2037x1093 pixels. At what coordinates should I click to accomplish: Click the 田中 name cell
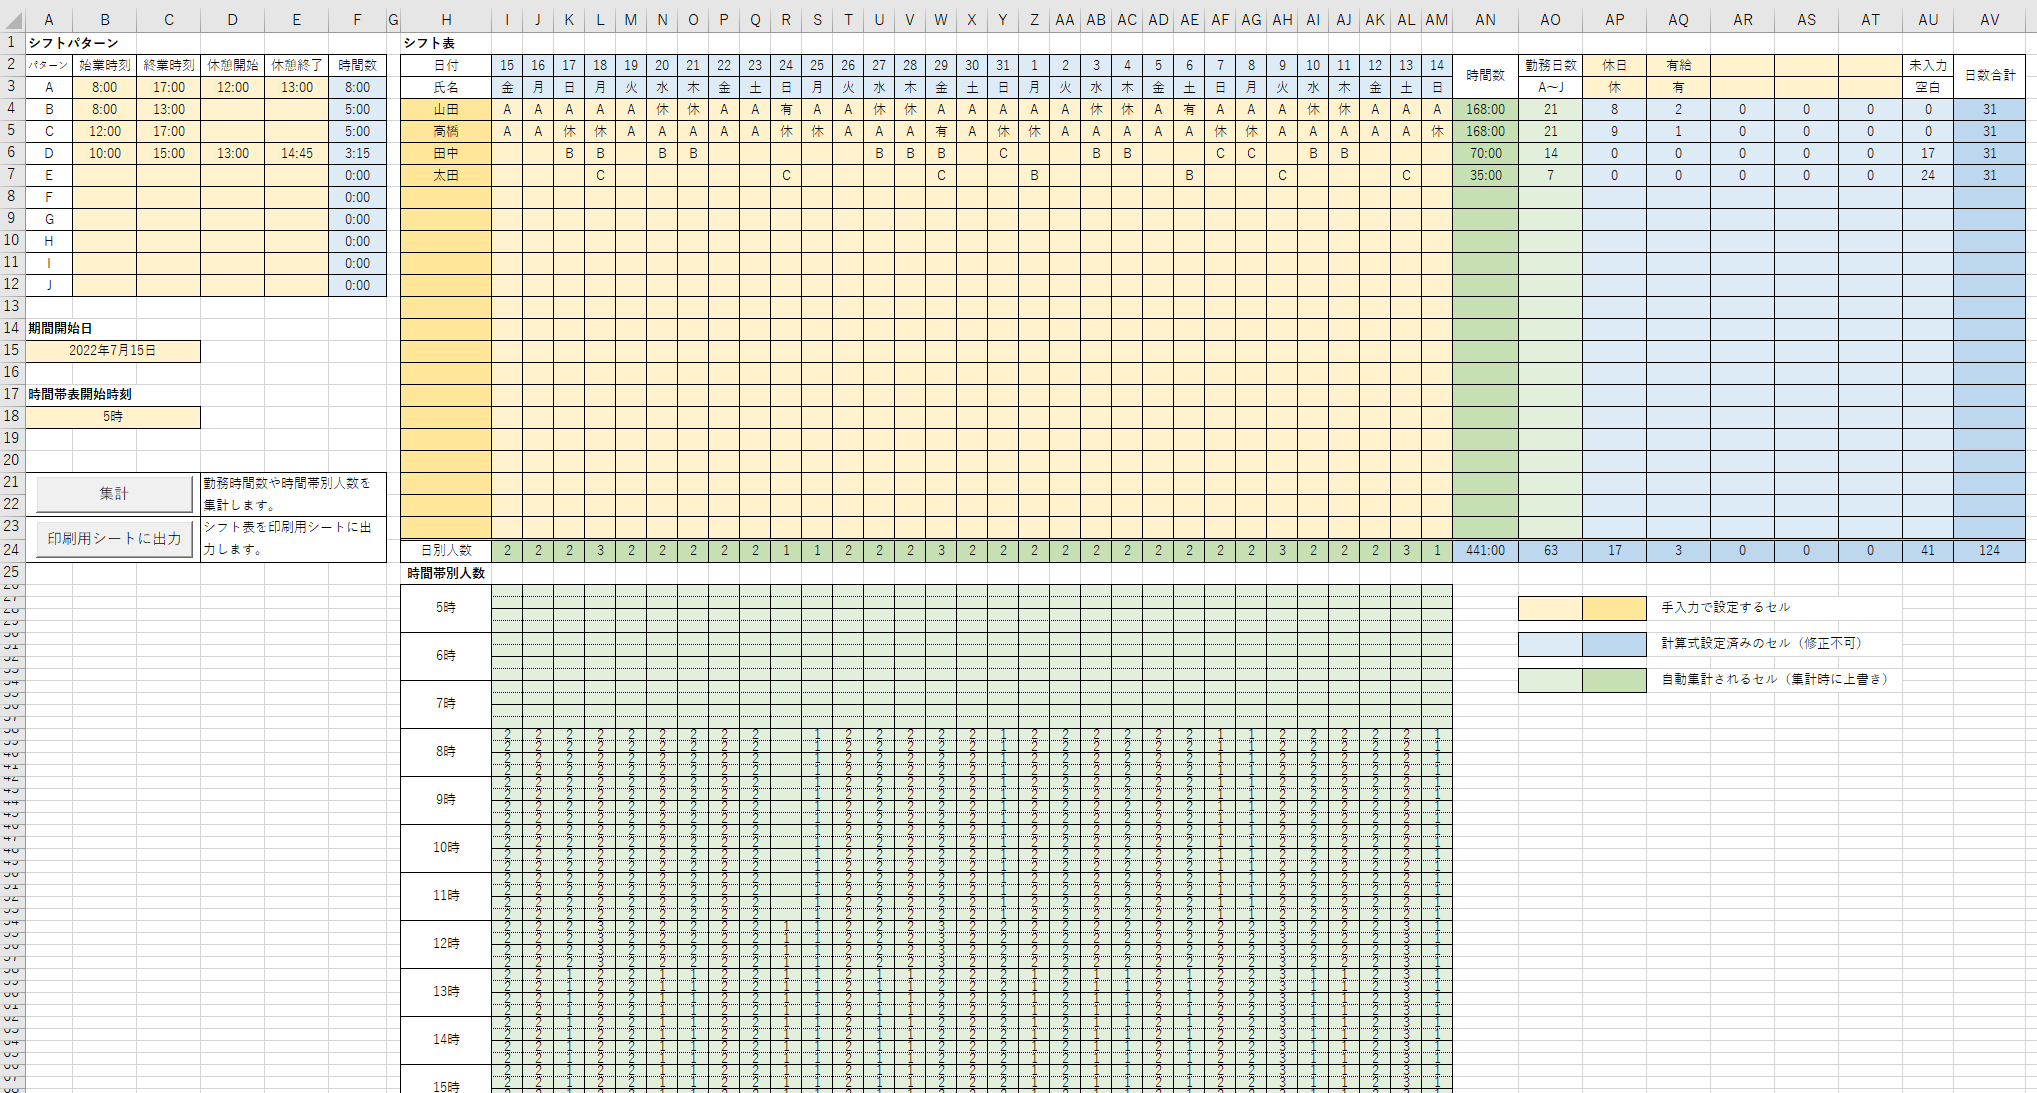point(446,154)
